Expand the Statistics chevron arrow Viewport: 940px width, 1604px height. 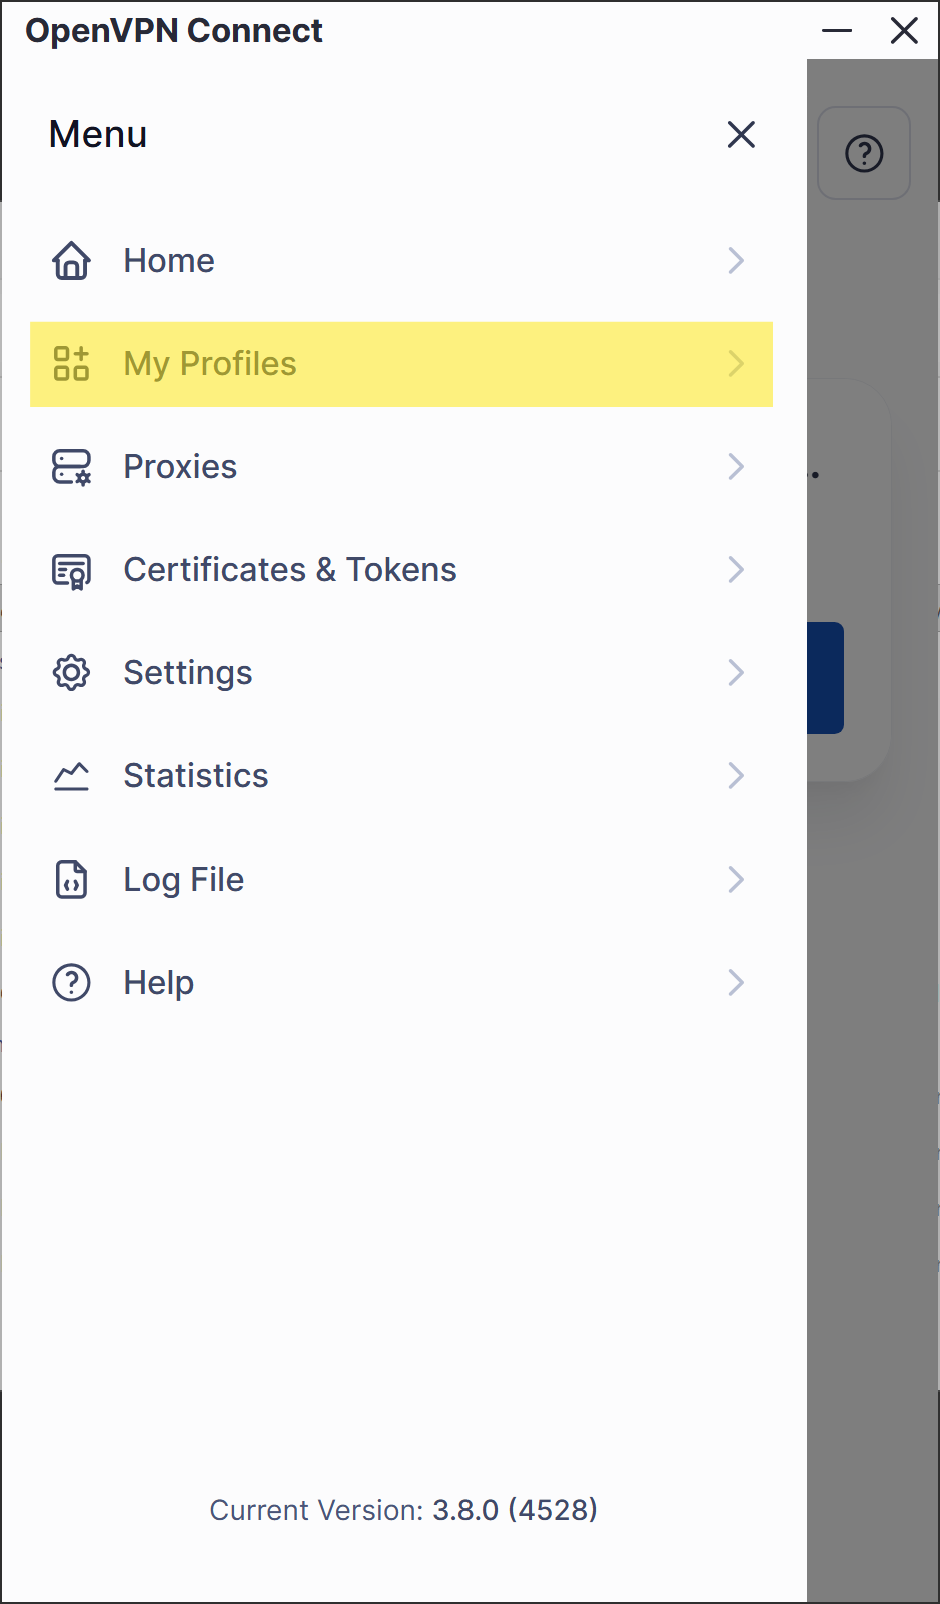pos(736,776)
